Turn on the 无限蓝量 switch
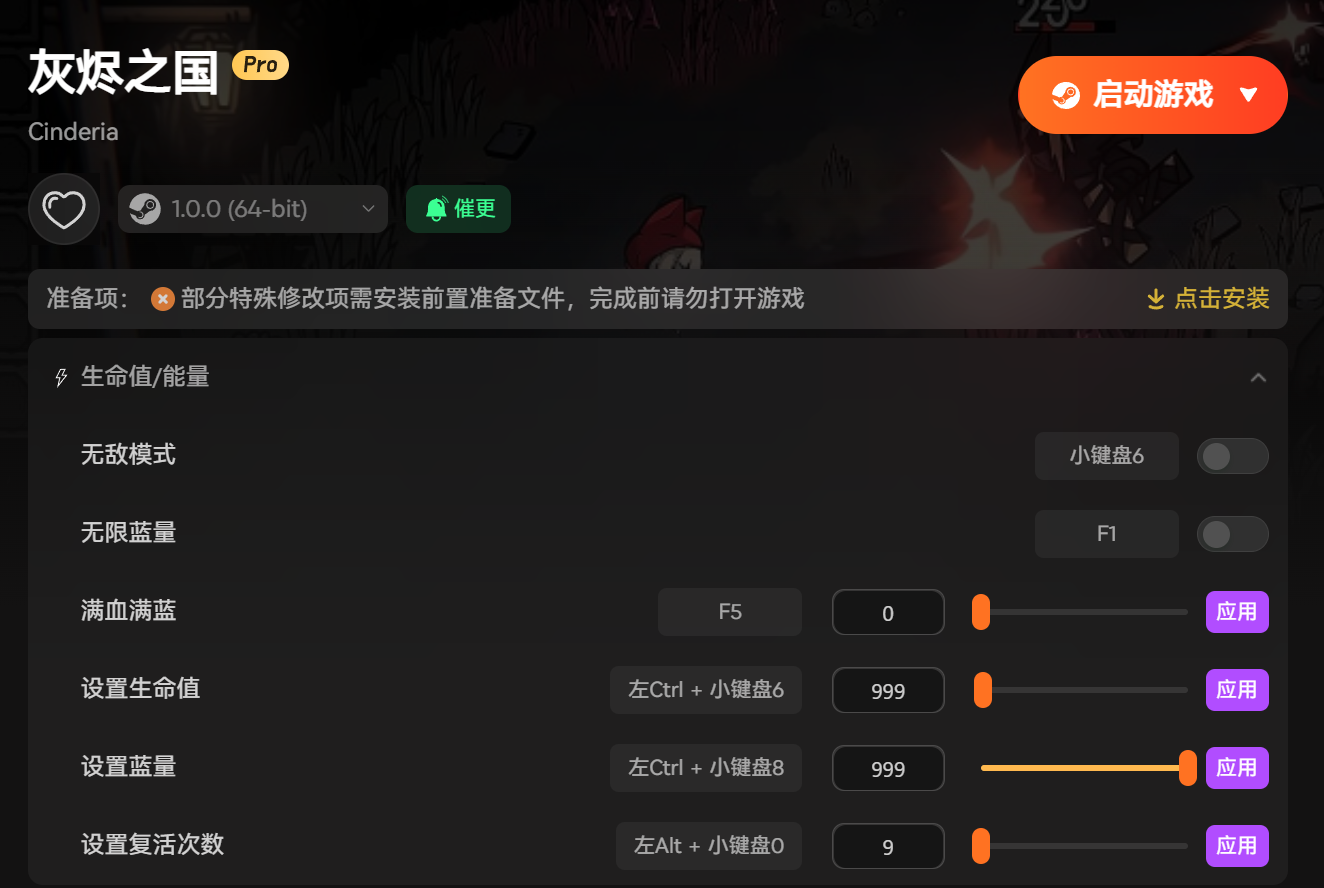The height and width of the screenshot is (888, 1324). [1232, 534]
